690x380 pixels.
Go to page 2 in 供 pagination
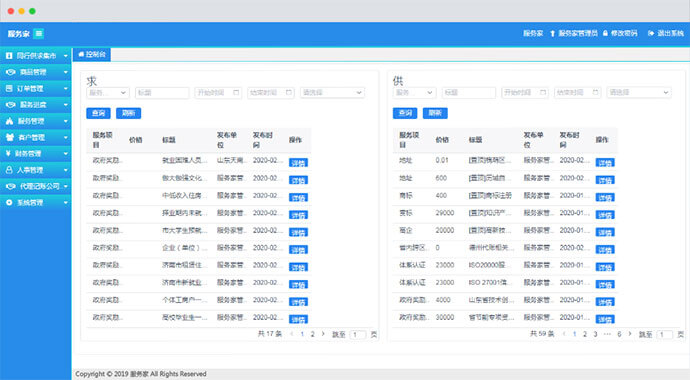(x=585, y=334)
